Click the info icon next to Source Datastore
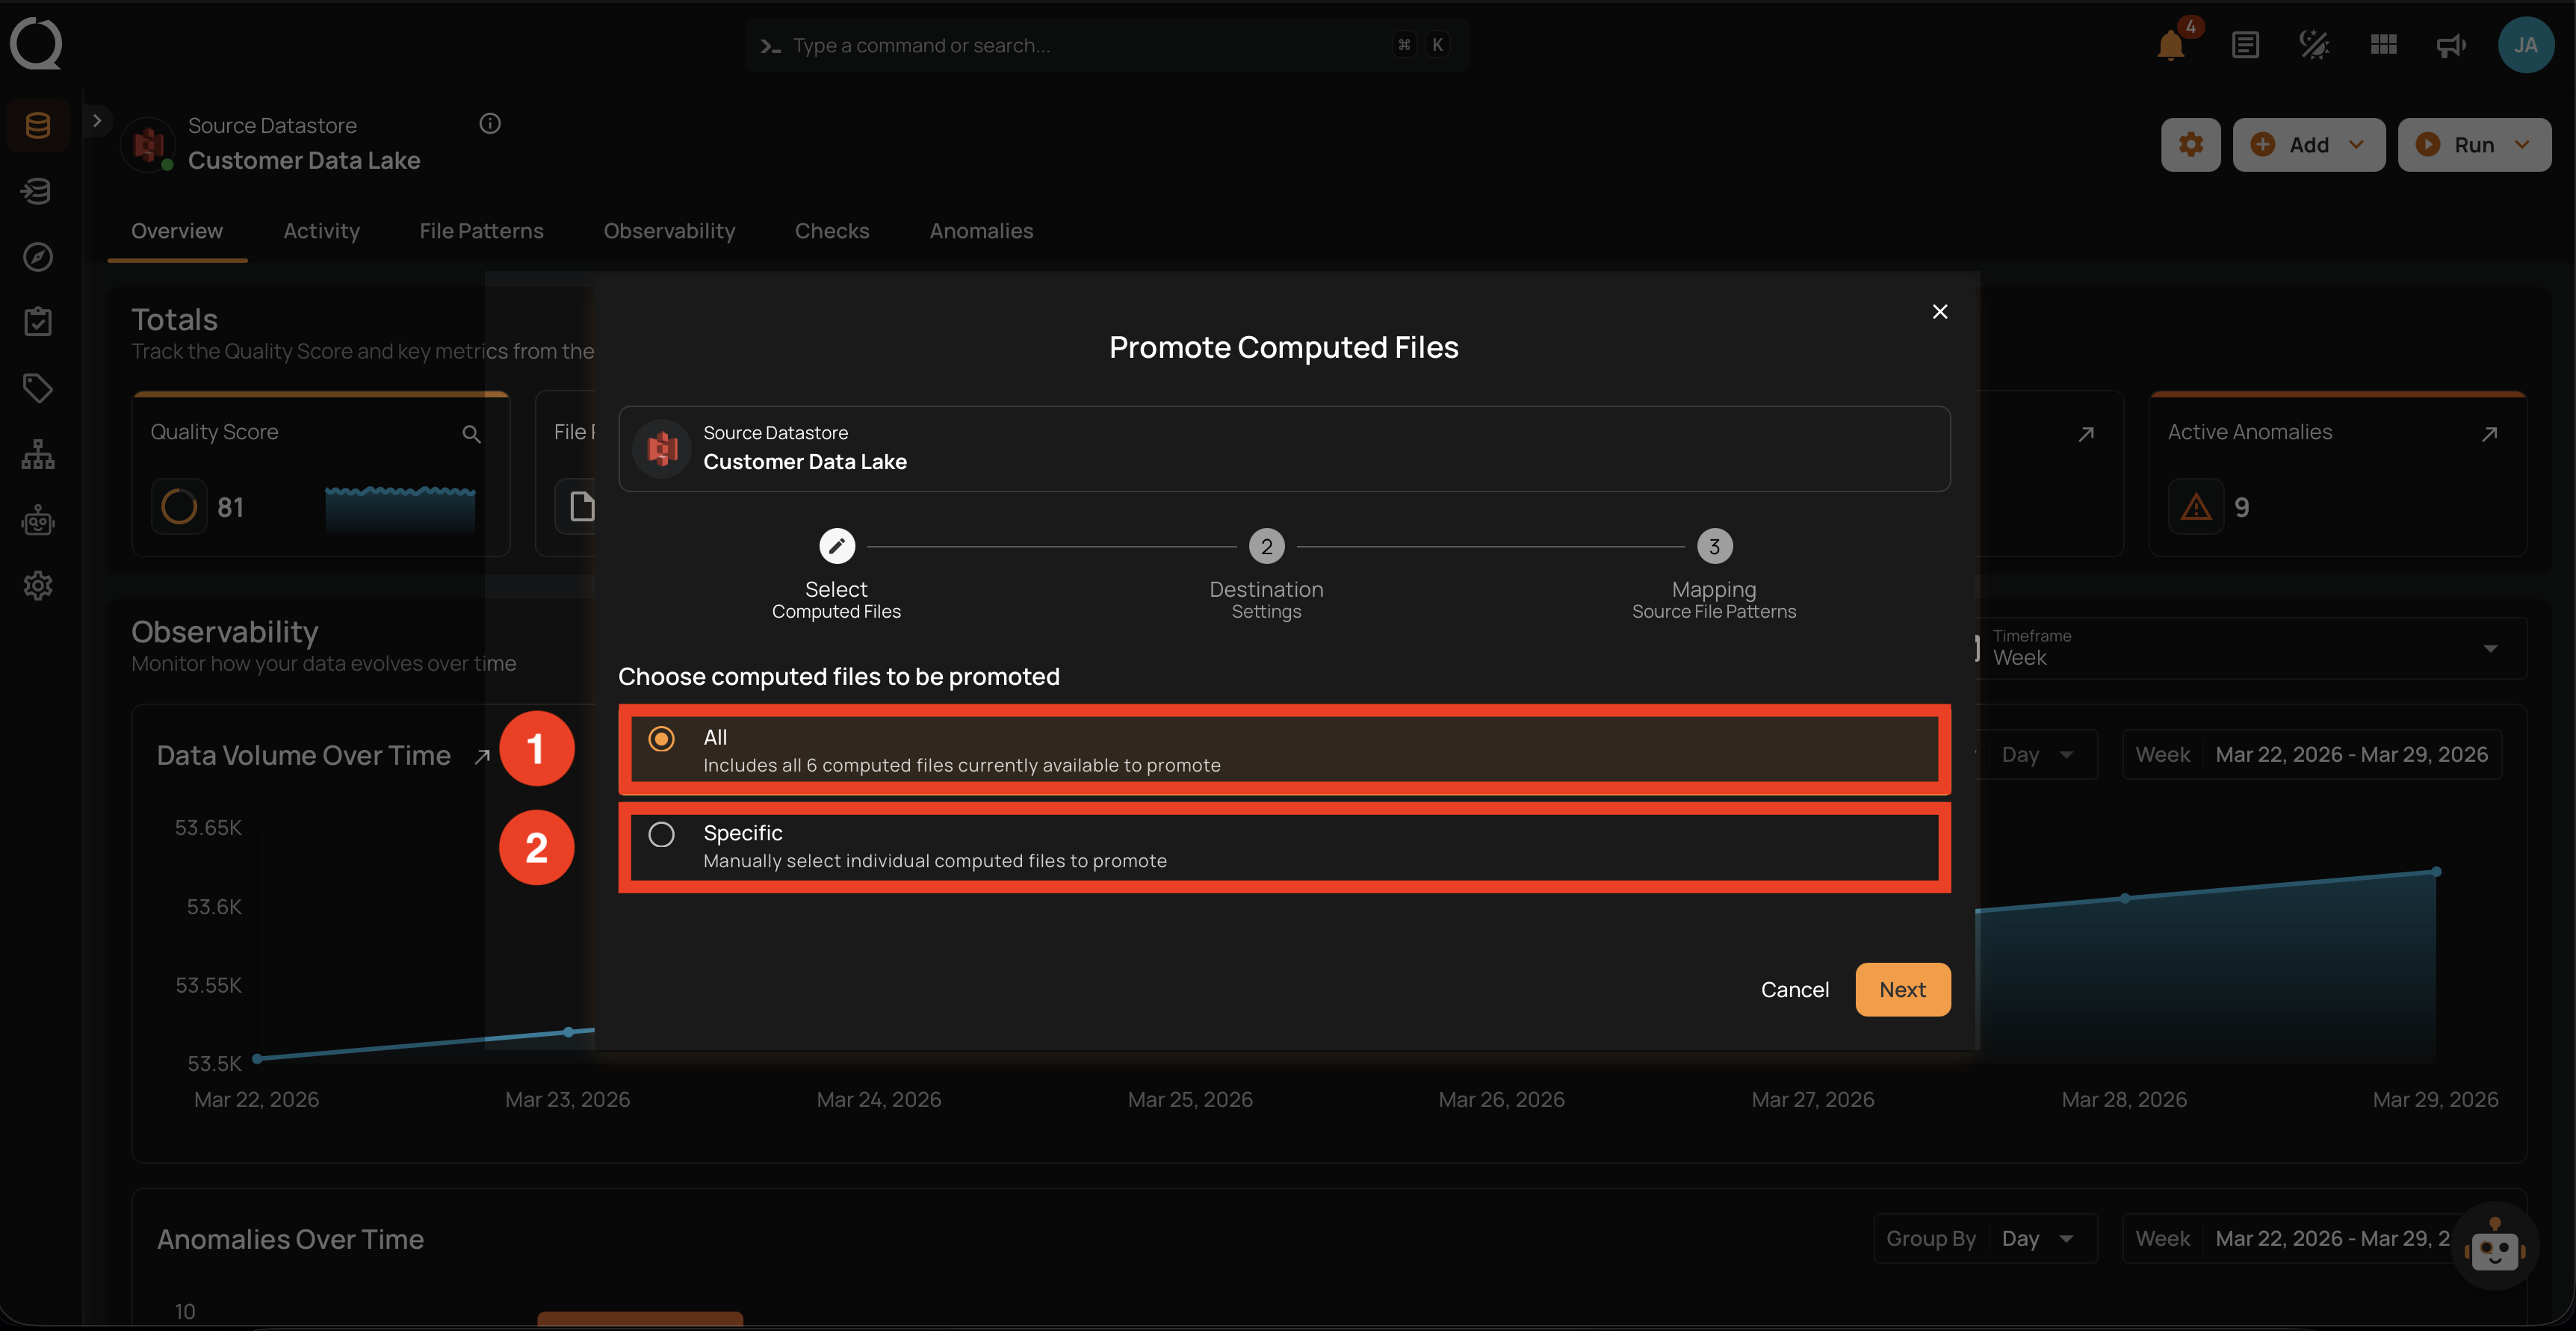The height and width of the screenshot is (1331, 2576). pos(490,124)
